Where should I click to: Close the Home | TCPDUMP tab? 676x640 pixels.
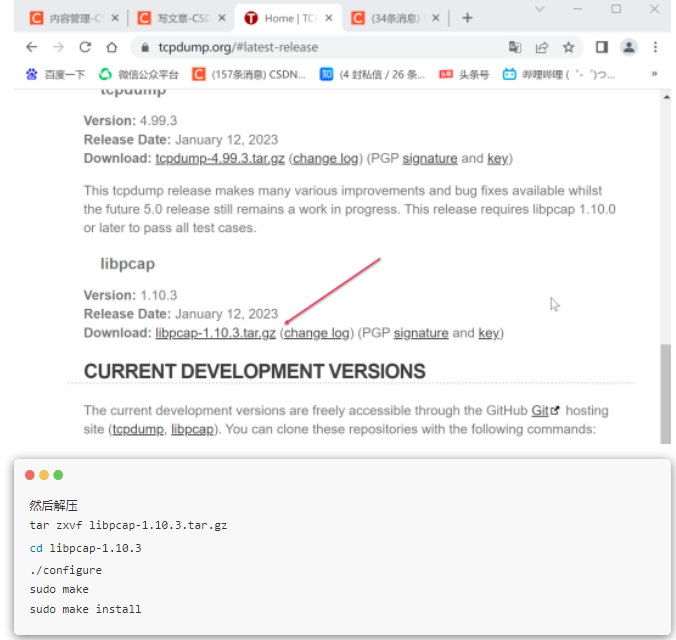329,18
